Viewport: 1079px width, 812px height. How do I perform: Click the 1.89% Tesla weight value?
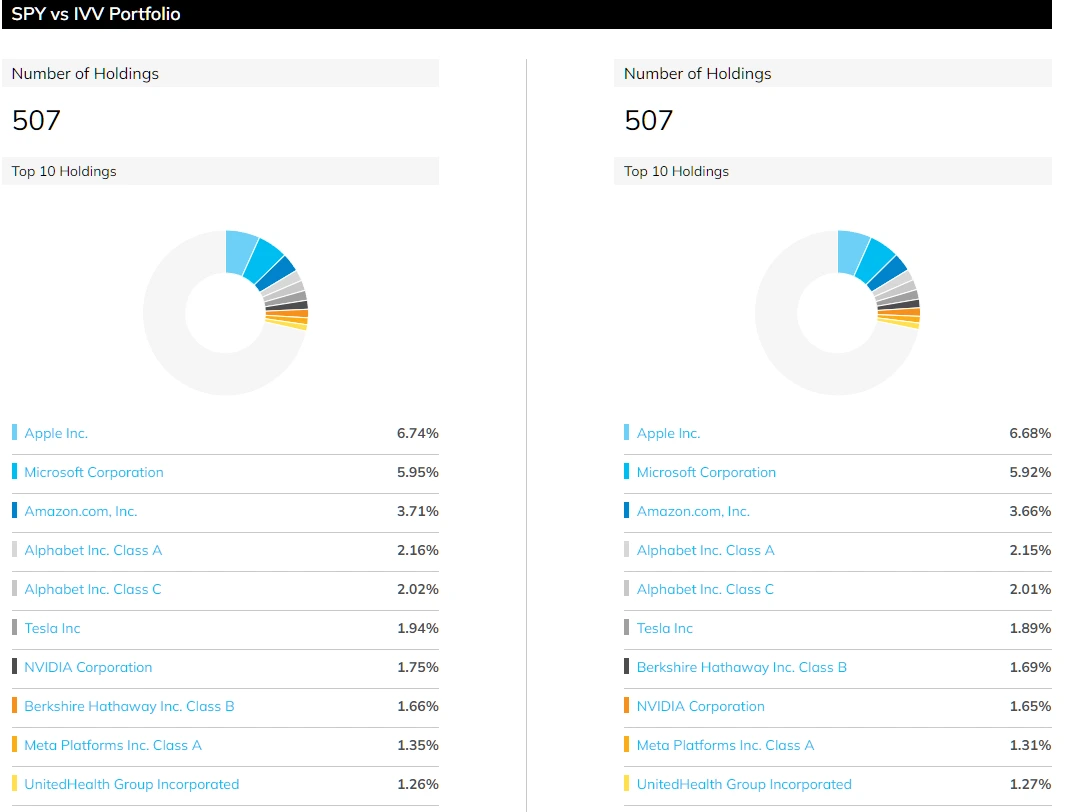click(x=1030, y=628)
